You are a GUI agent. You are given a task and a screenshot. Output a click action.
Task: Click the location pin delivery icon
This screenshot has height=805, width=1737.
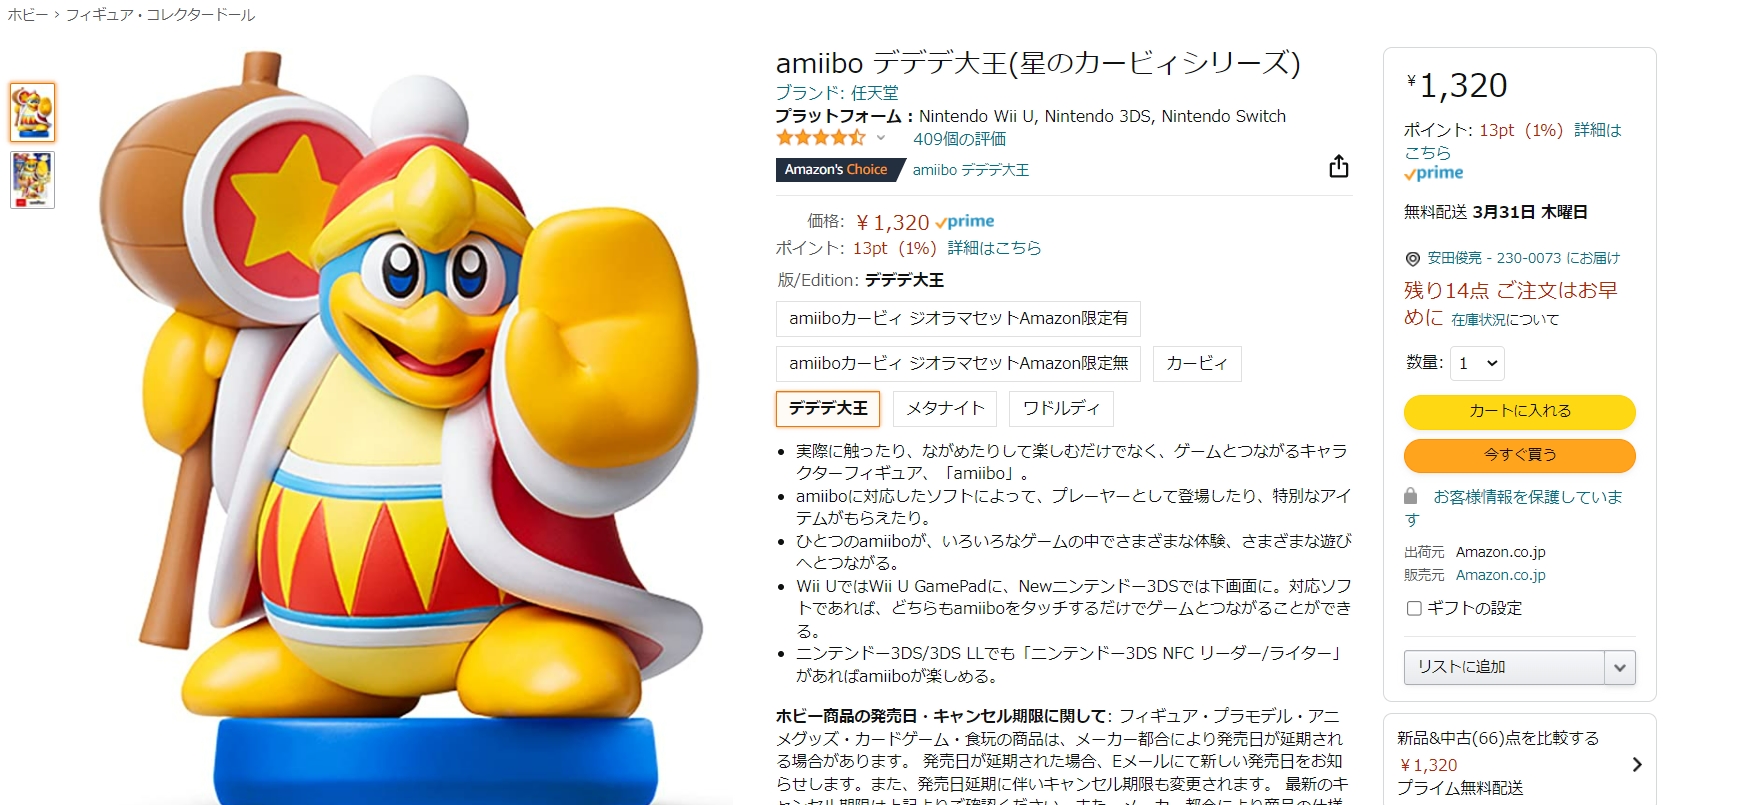[1412, 259]
